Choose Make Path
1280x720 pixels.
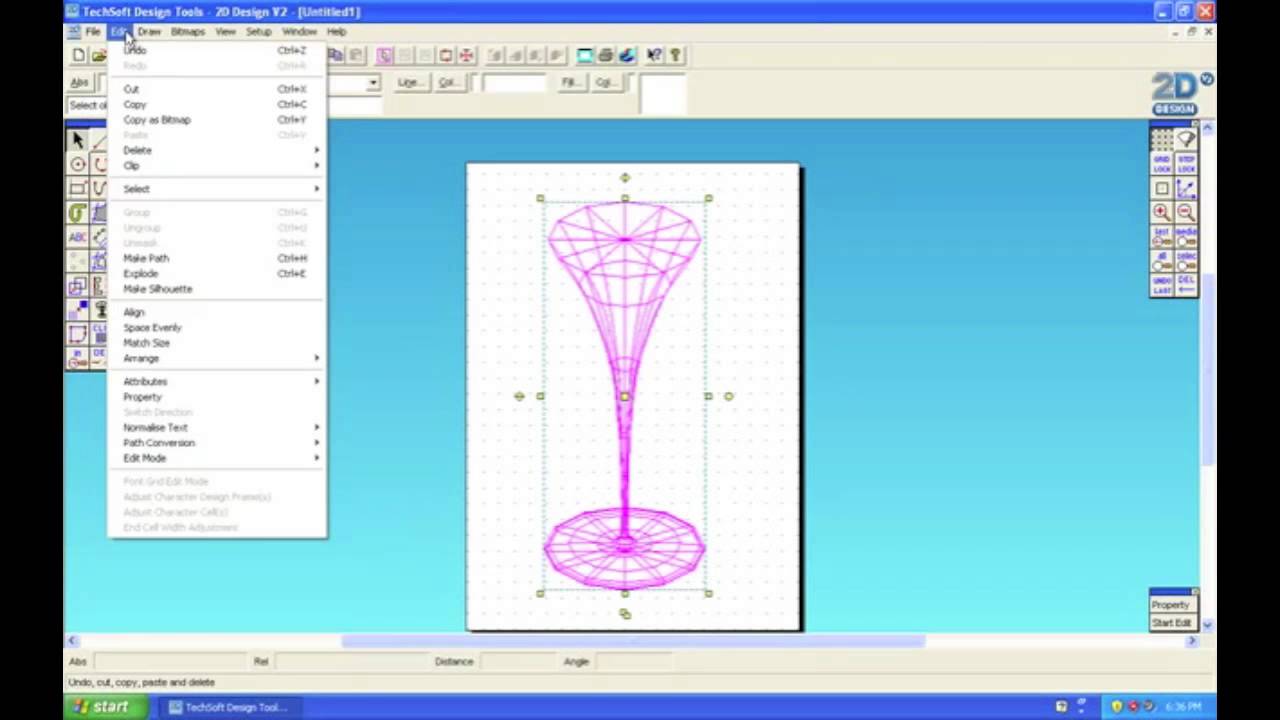tap(216, 258)
